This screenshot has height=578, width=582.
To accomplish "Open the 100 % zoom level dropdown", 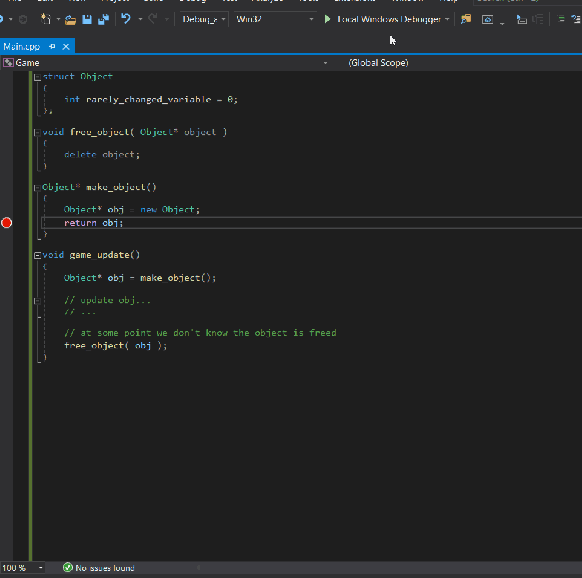I will coord(40,568).
